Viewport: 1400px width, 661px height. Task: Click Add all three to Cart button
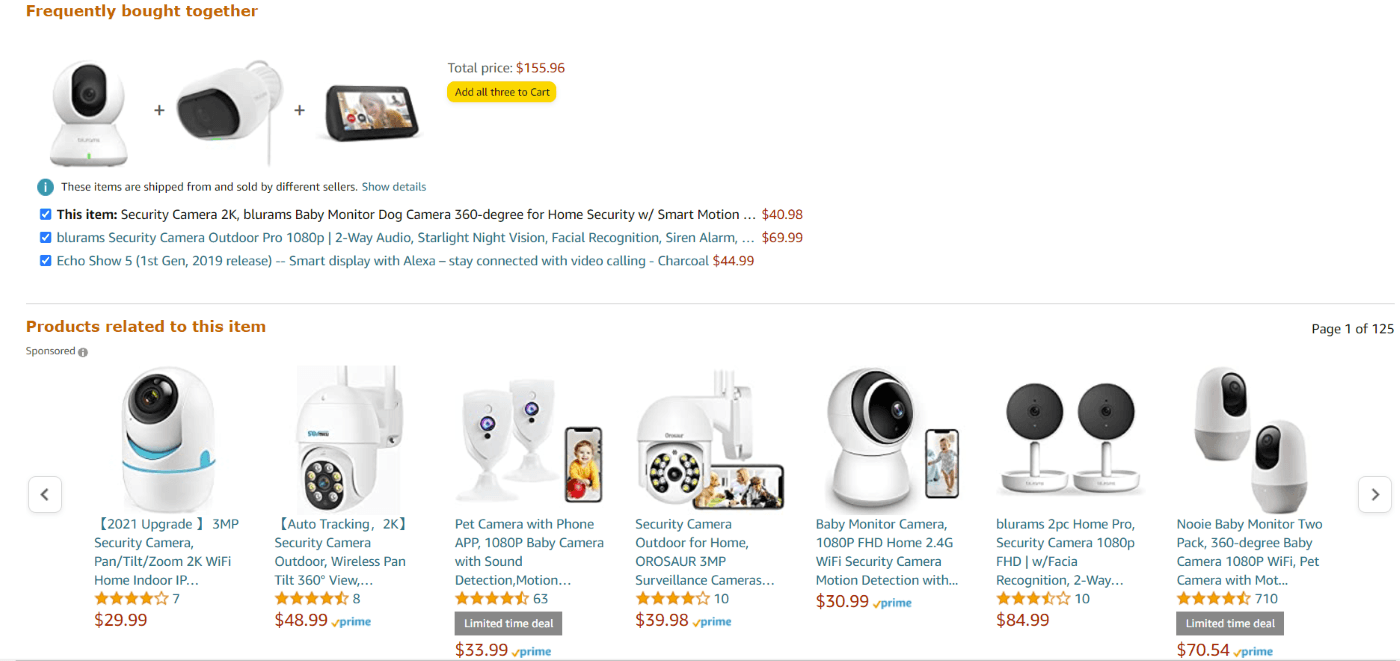click(501, 92)
